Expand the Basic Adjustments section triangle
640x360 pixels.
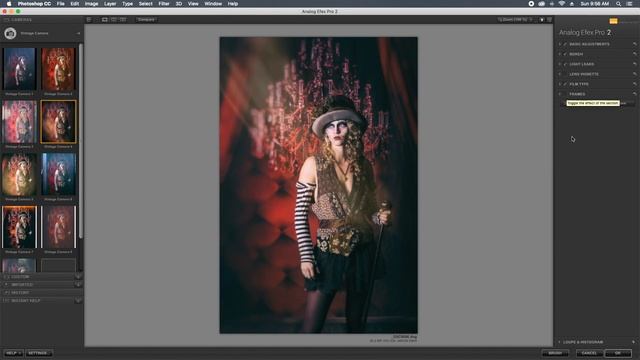(560, 44)
